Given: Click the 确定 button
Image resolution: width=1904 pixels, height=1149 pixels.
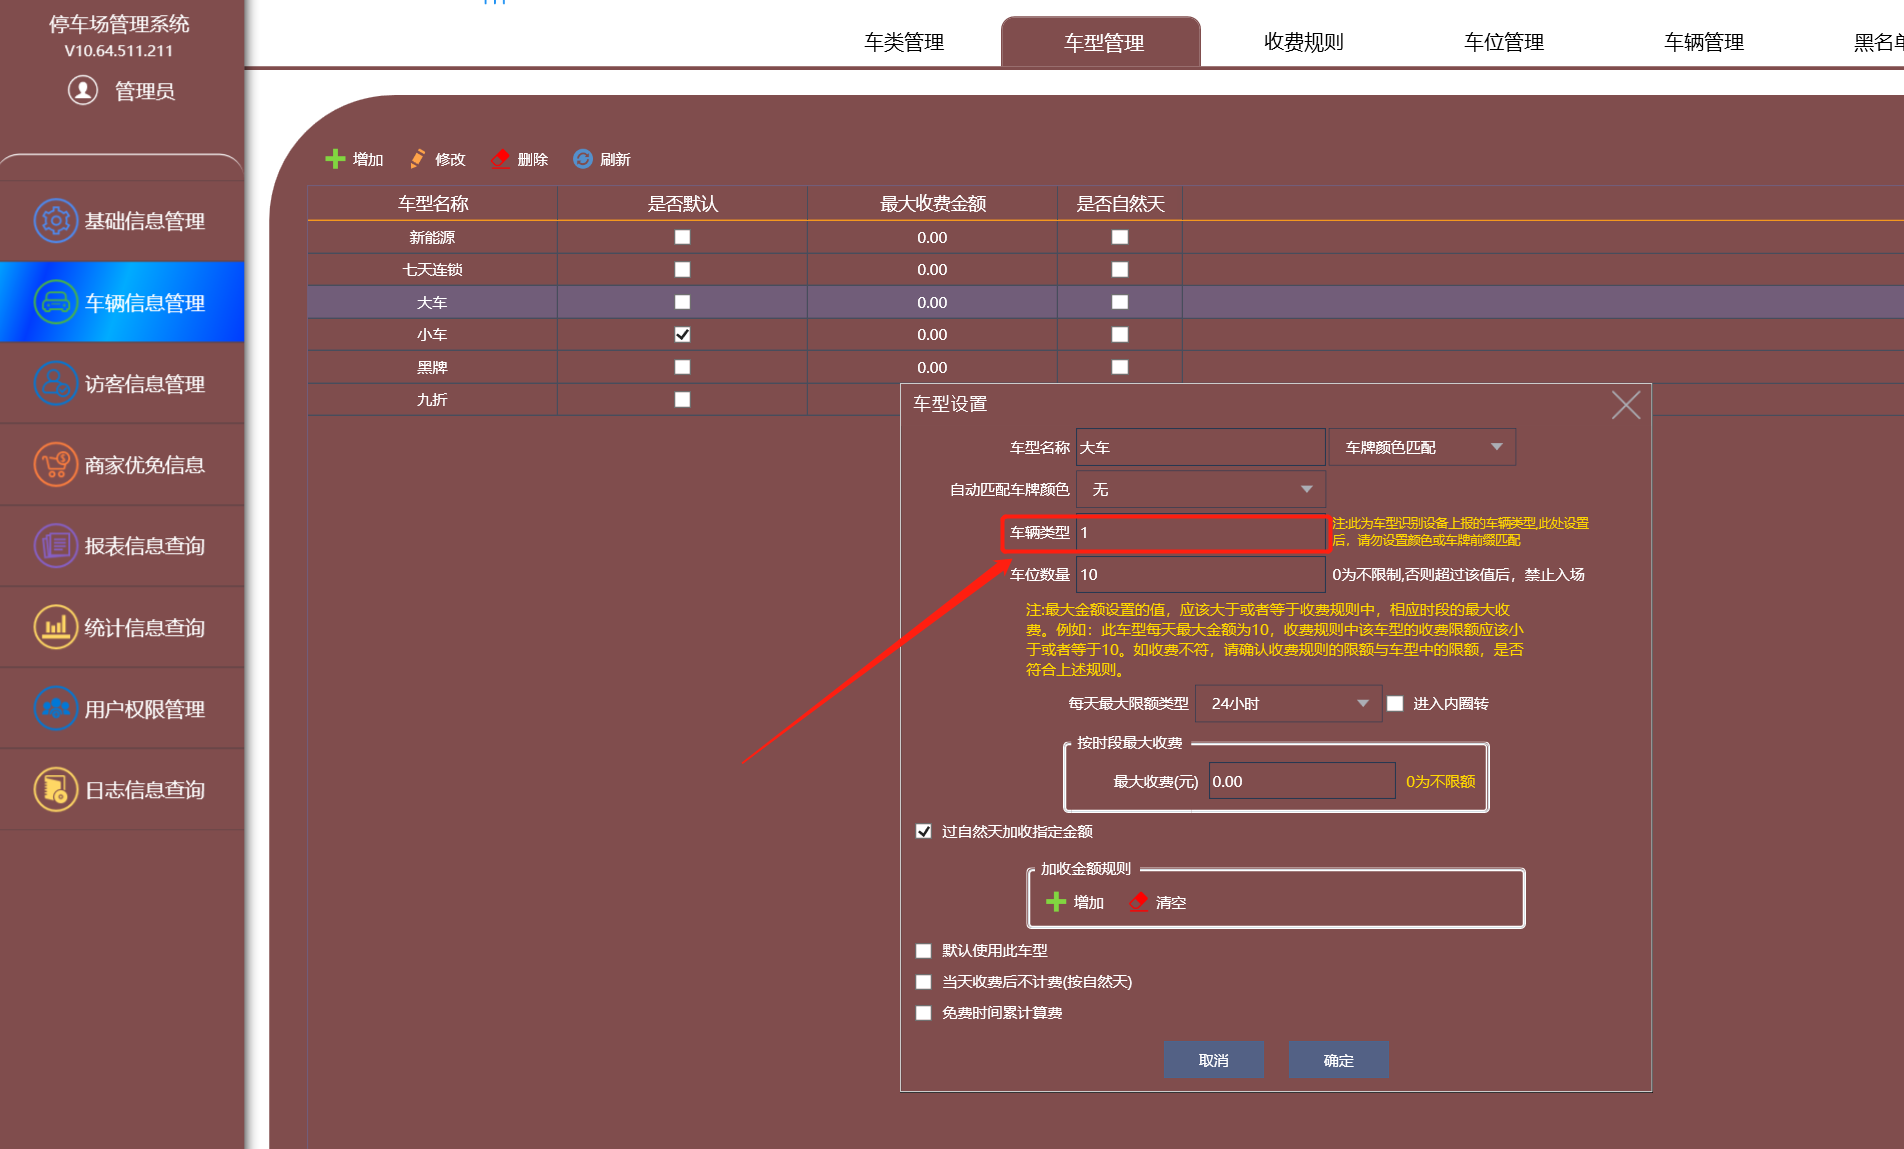Looking at the screenshot, I should 1338,1060.
